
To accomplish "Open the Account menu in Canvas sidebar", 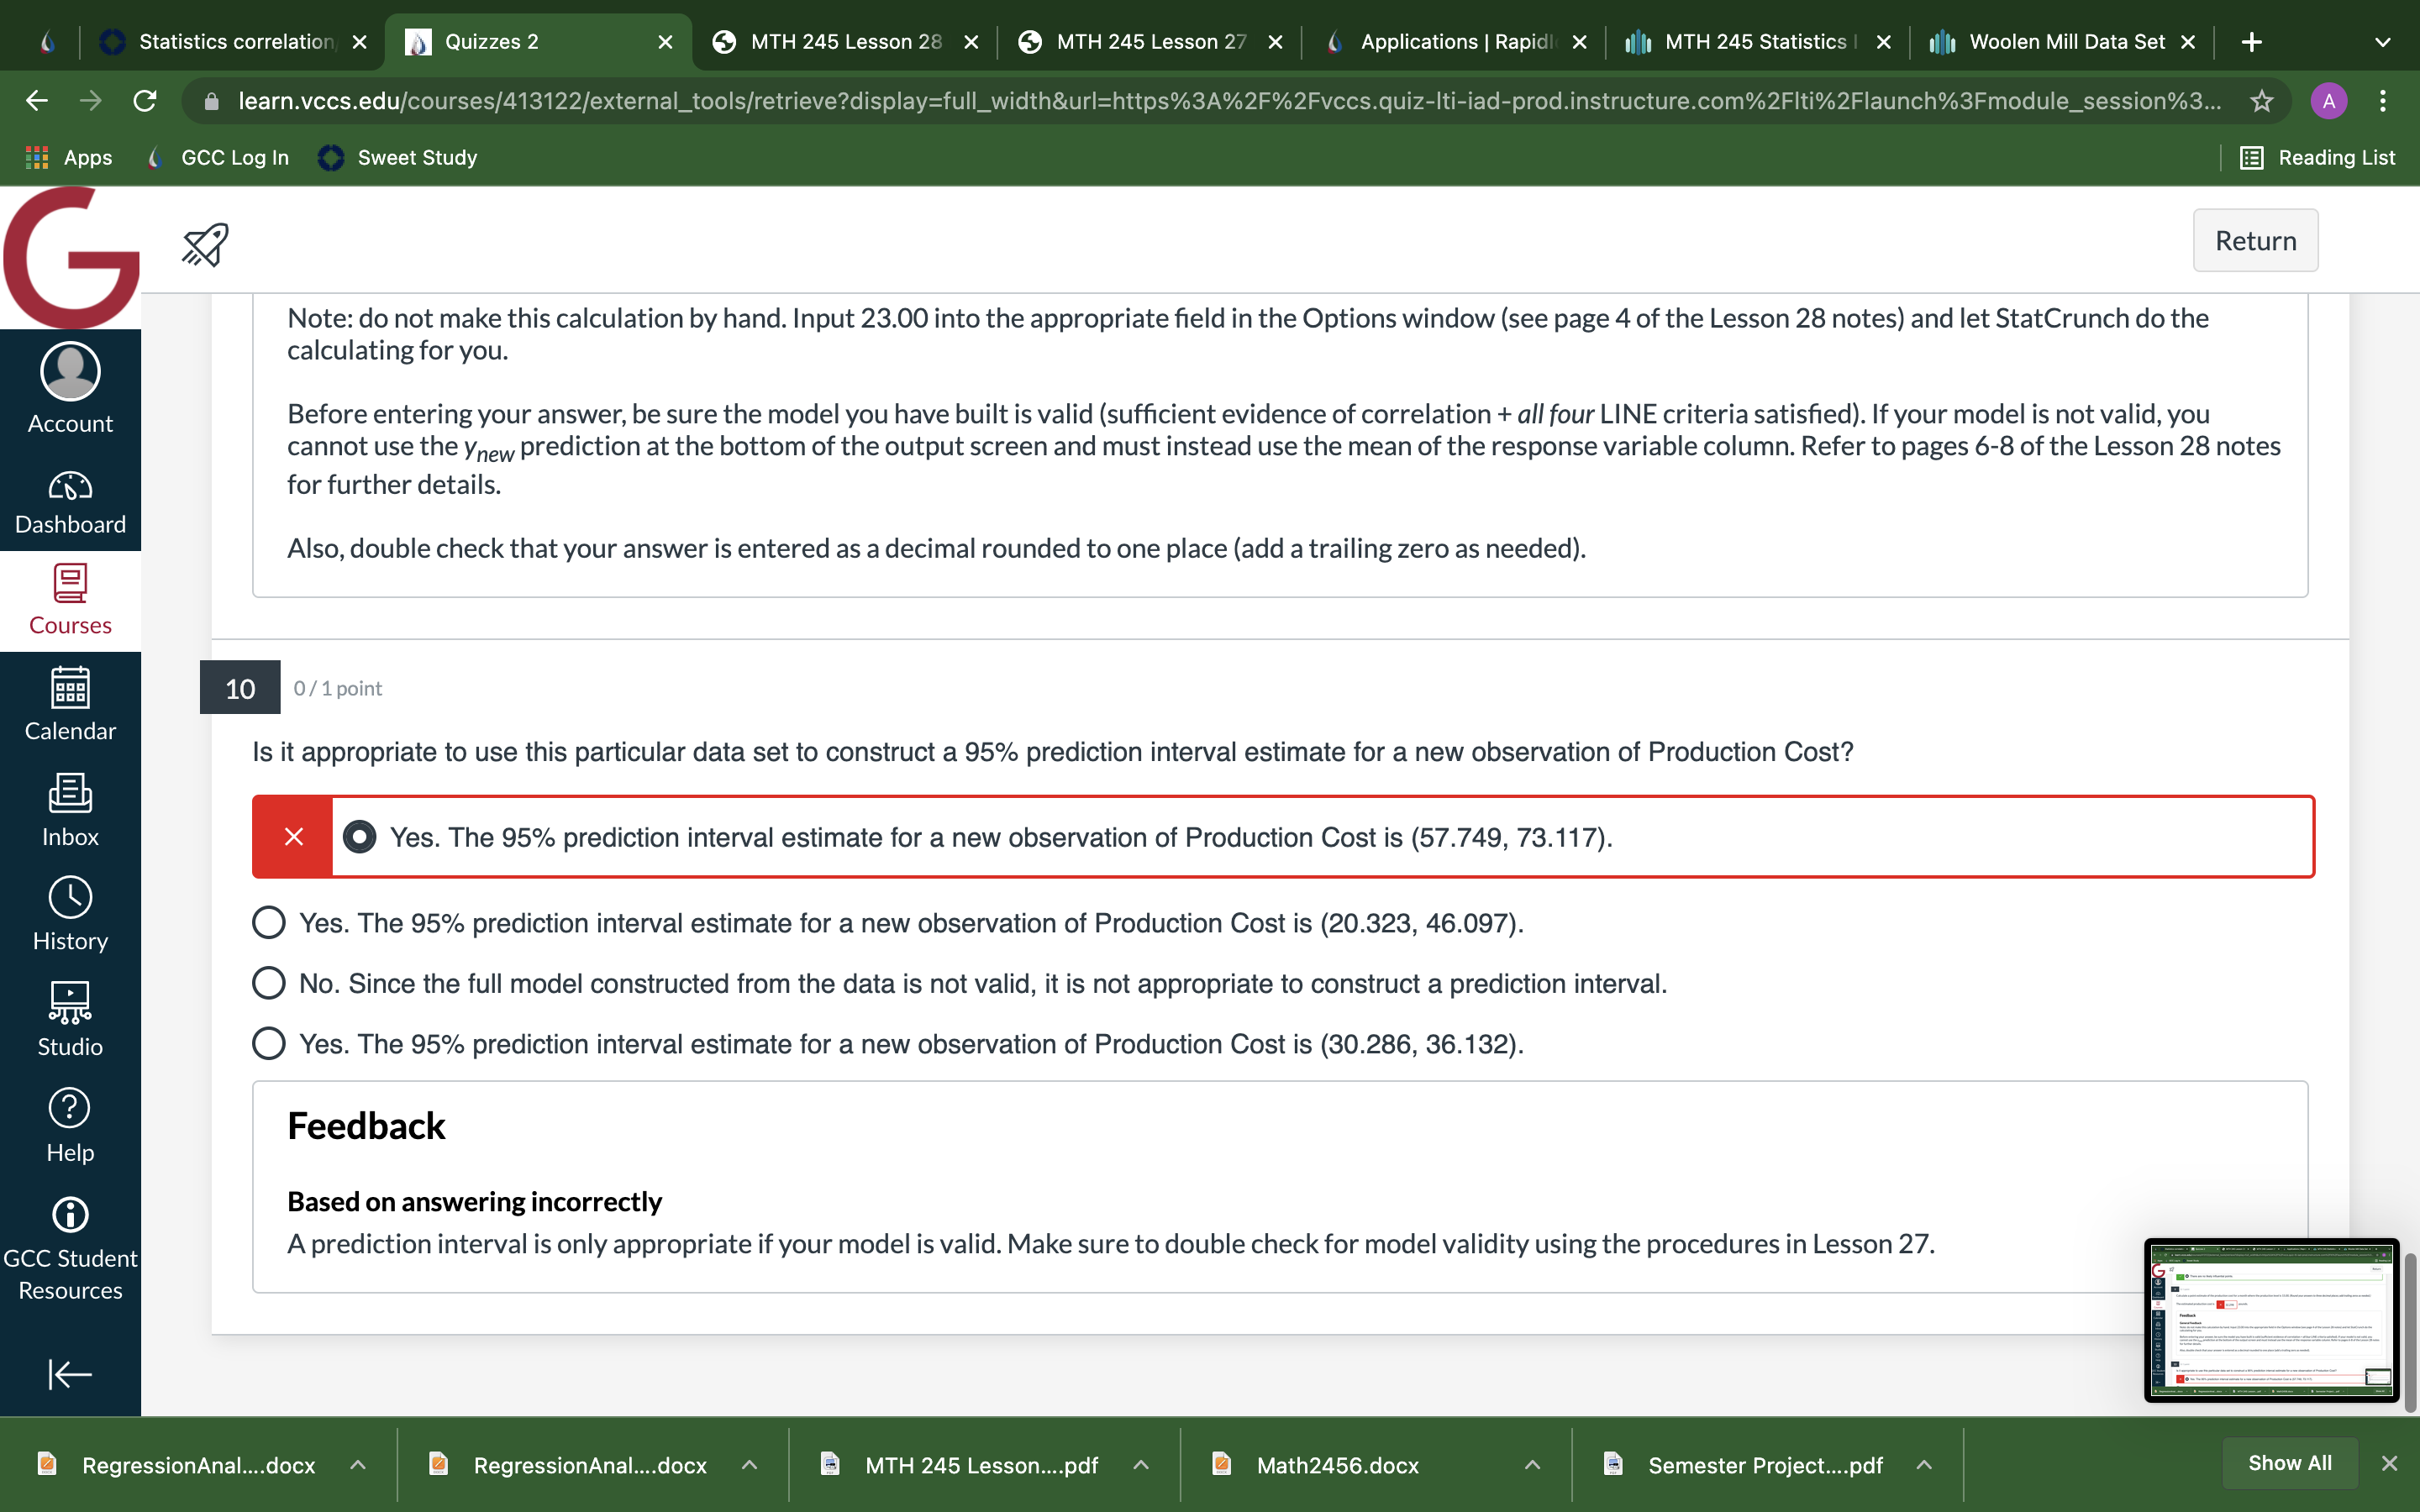I will tap(70, 388).
